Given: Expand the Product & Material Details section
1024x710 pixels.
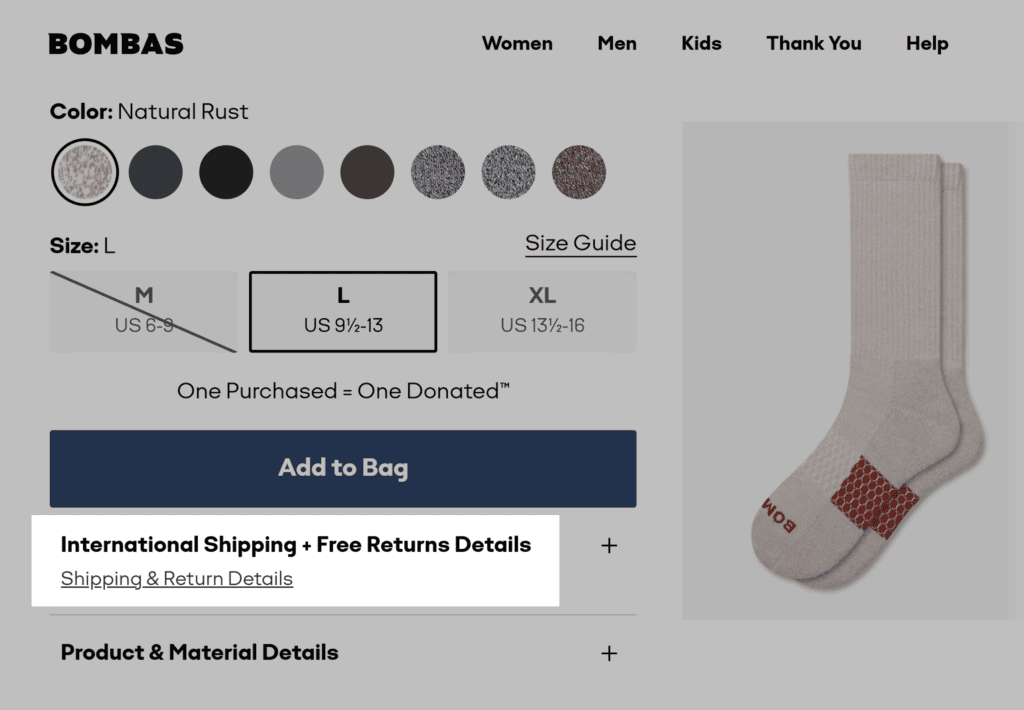Looking at the screenshot, I should [x=607, y=652].
